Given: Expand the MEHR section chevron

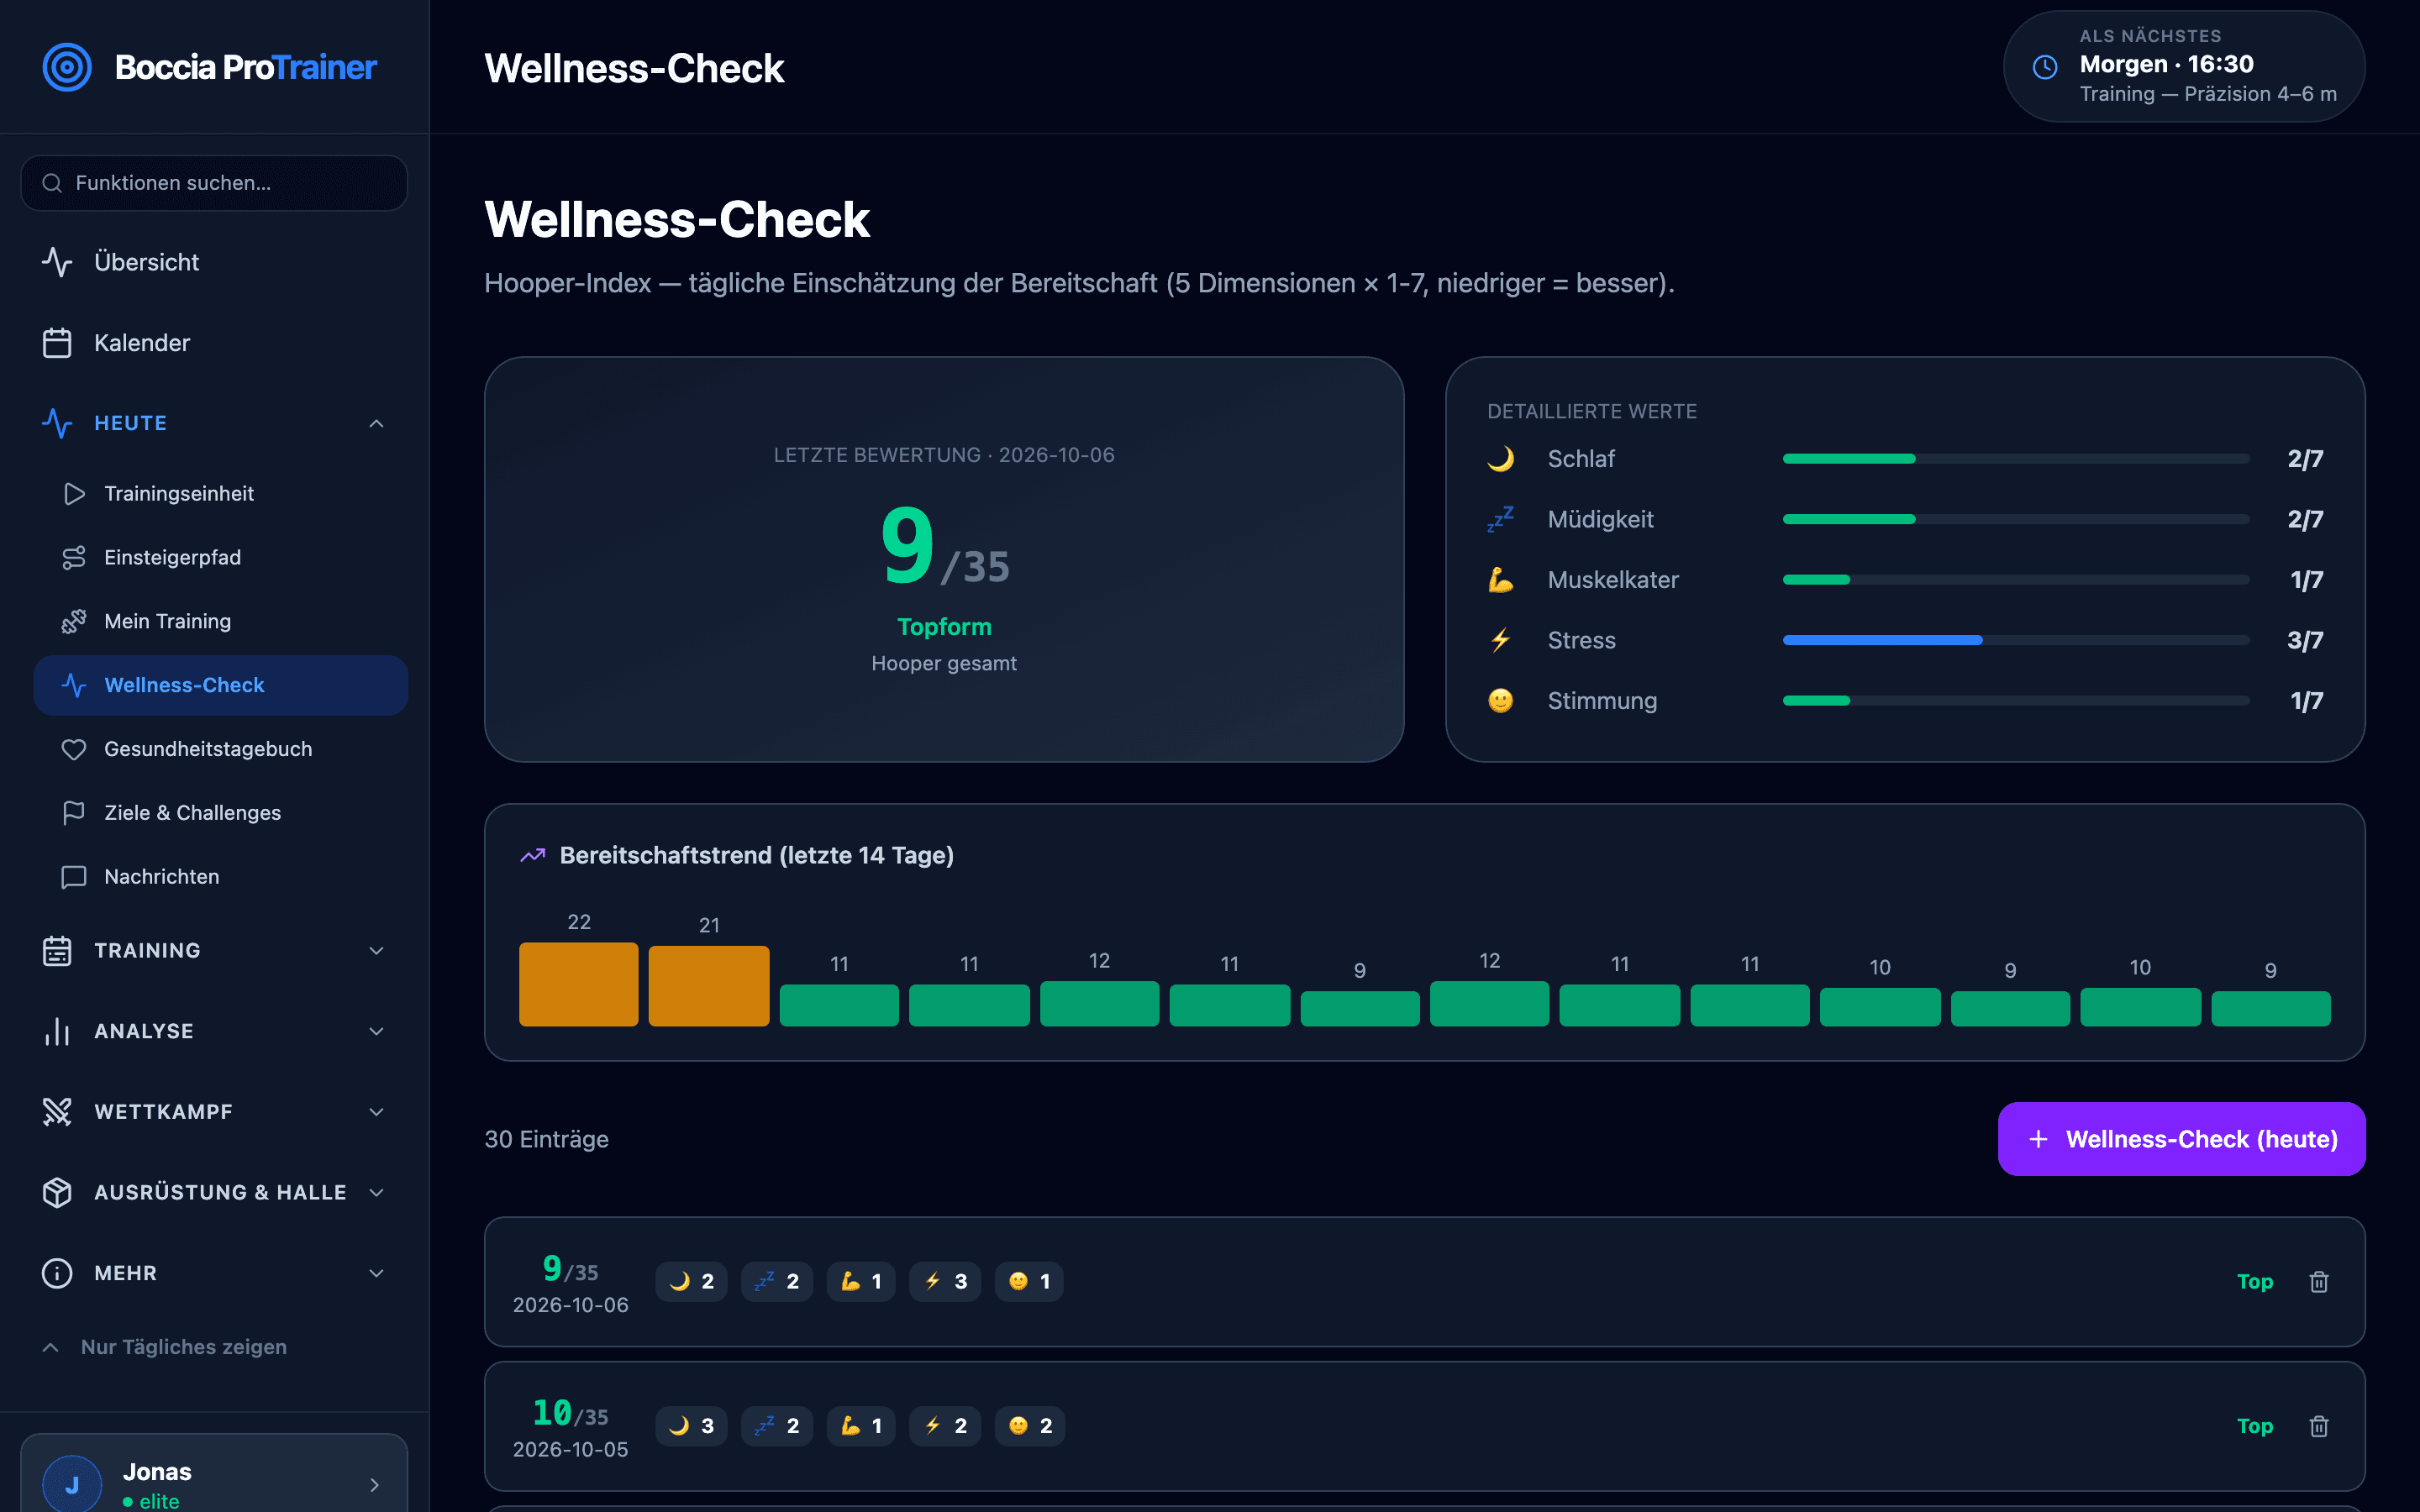Looking at the screenshot, I should [x=376, y=1273].
